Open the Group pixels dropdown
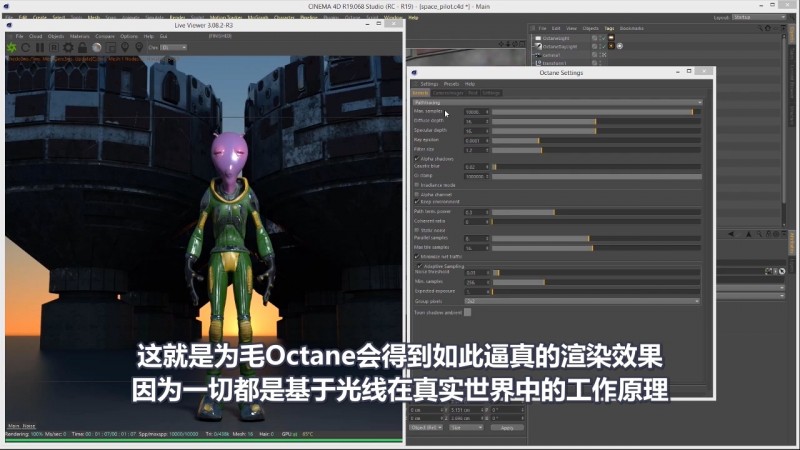 pyautogui.click(x=582, y=301)
